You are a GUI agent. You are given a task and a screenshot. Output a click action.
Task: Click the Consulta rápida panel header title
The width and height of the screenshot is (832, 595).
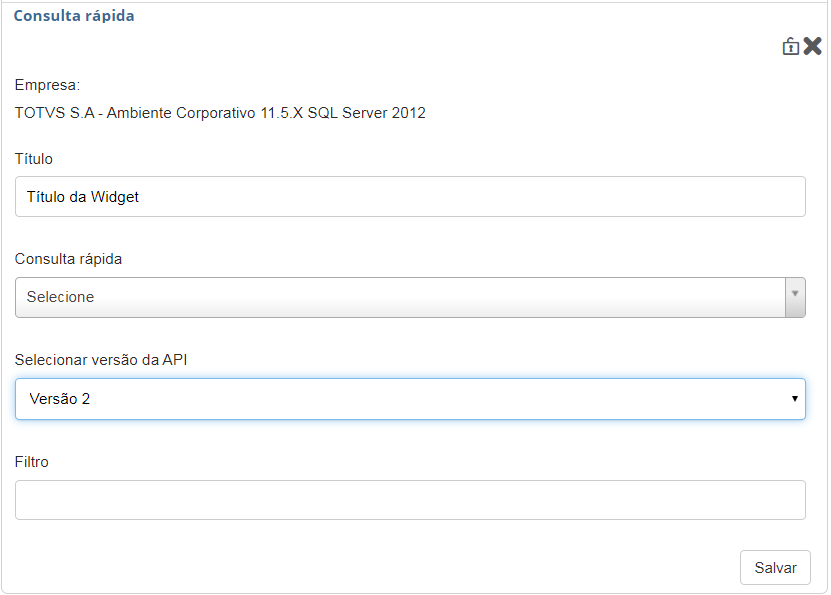pos(74,16)
